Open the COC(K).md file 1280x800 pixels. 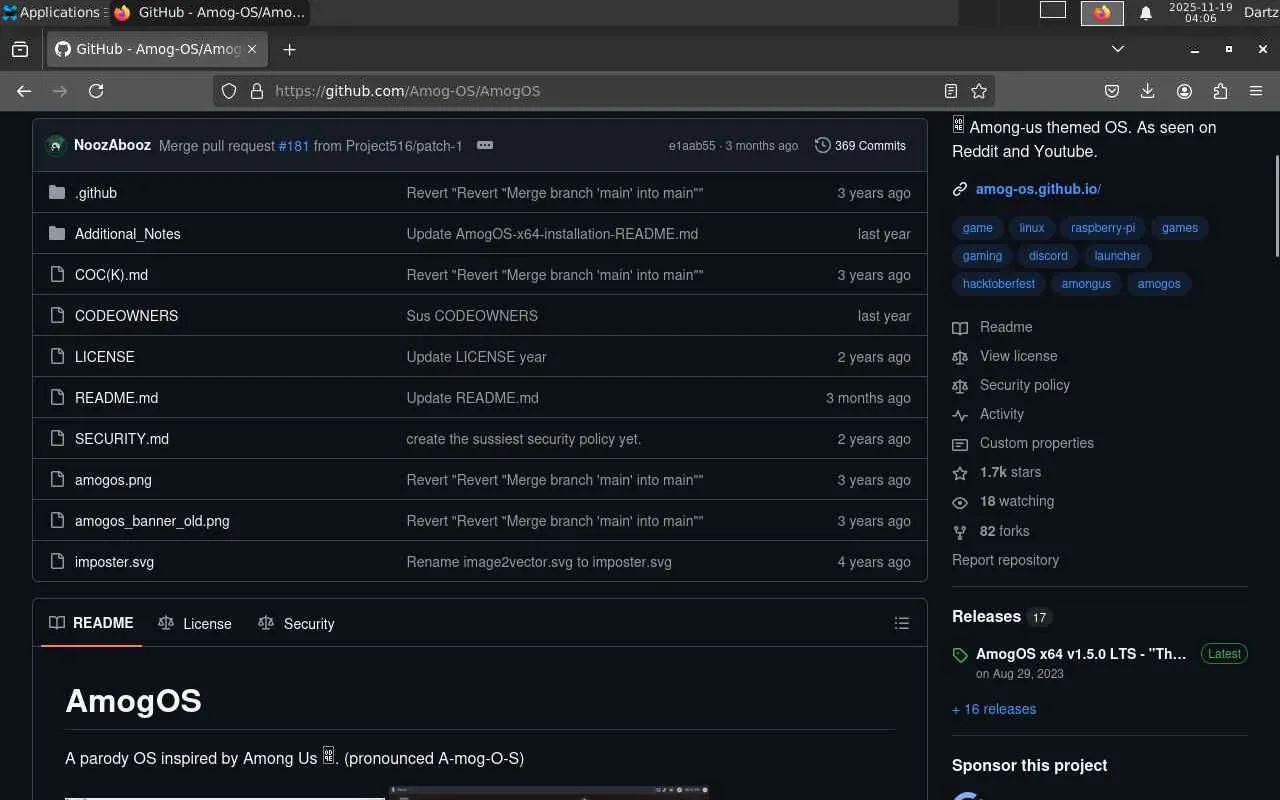(x=111, y=275)
